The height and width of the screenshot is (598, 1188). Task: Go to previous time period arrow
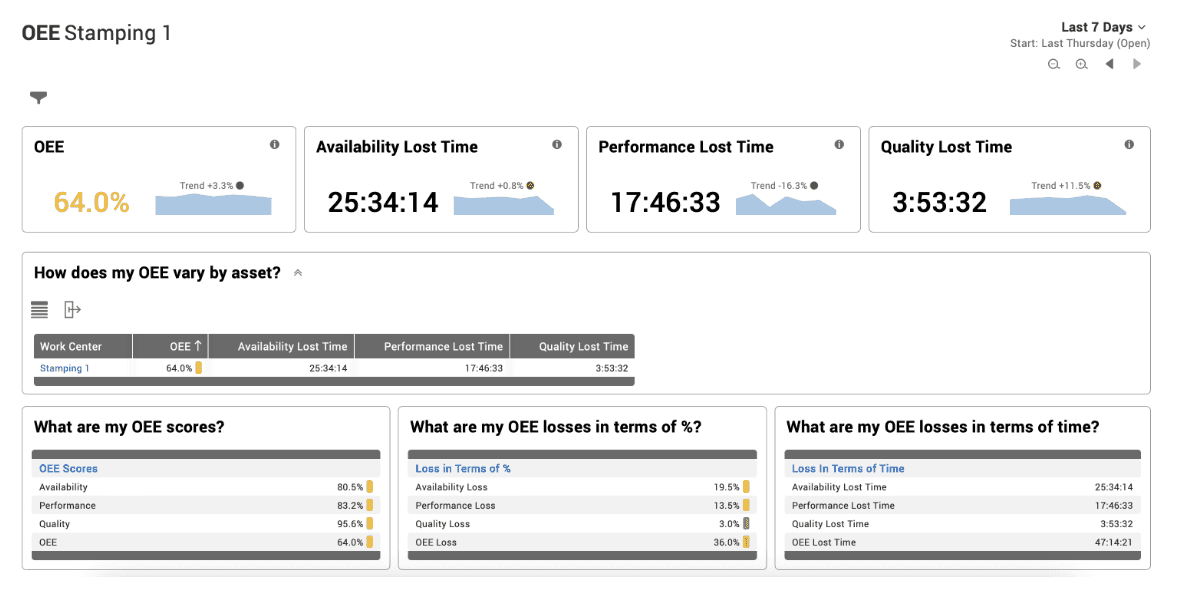coord(1109,64)
